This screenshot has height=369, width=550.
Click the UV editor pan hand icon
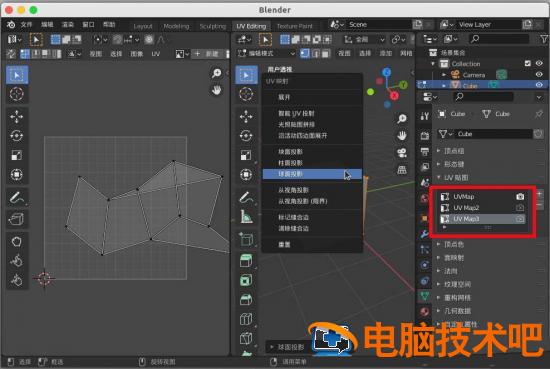[217, 90]
